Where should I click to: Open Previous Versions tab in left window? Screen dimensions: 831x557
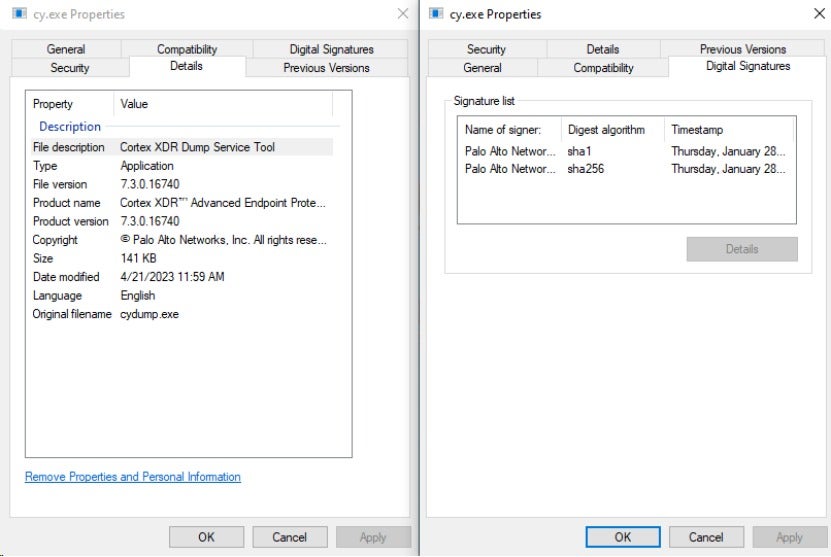(326, 68)
